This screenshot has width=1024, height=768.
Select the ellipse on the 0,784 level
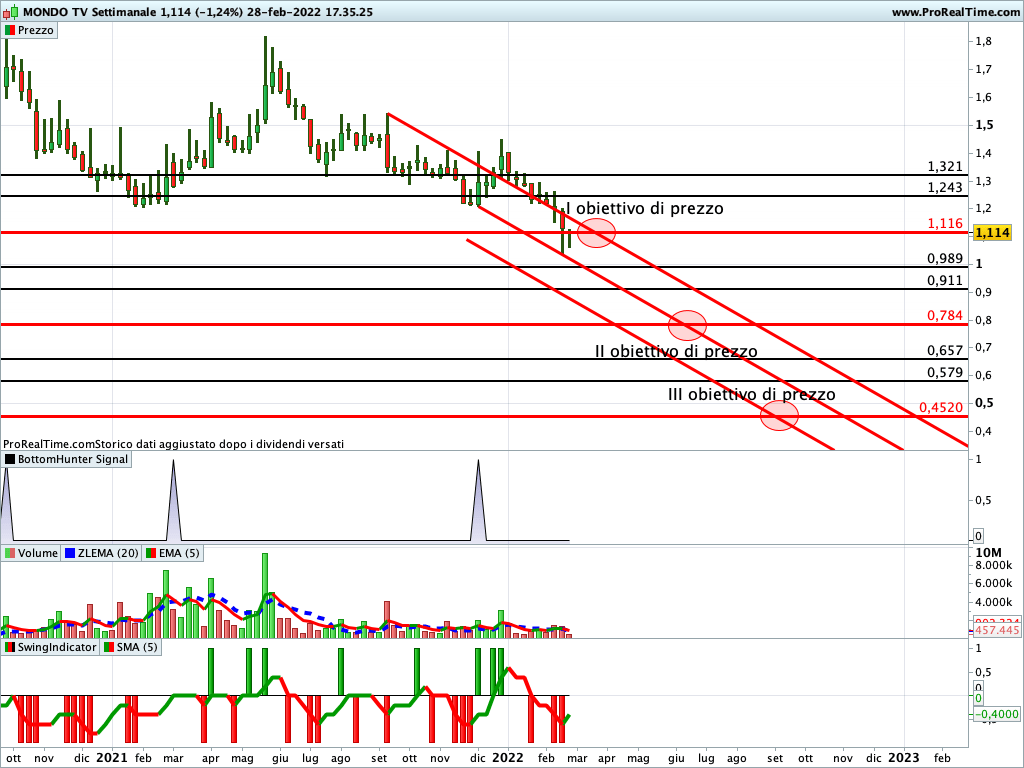click(x=687, y=324)
